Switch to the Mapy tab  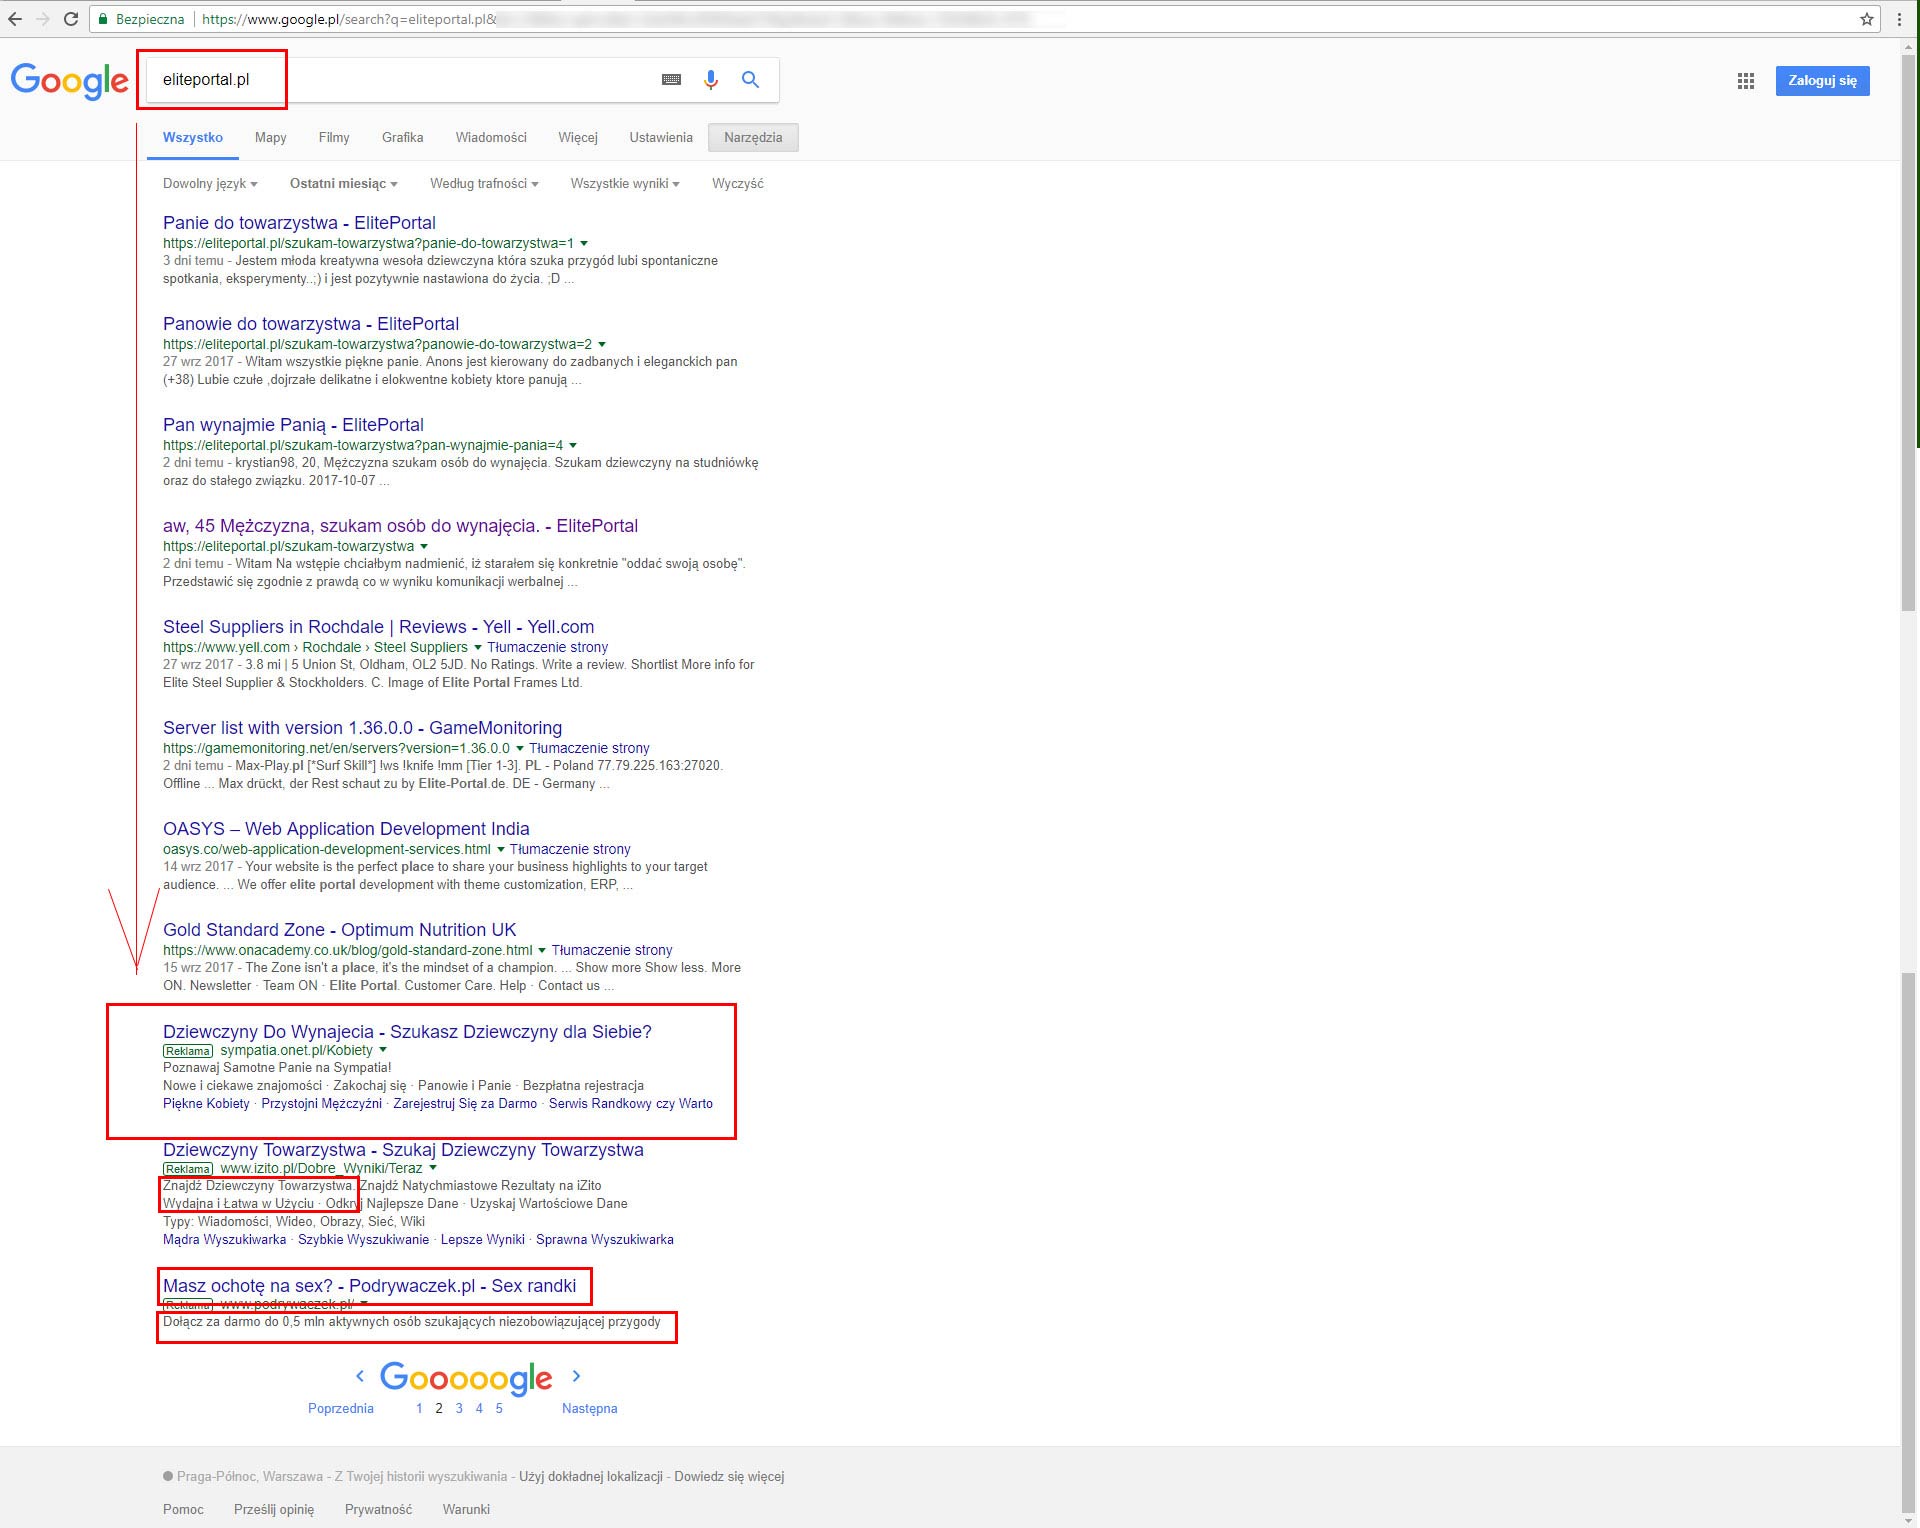point(270,138)
